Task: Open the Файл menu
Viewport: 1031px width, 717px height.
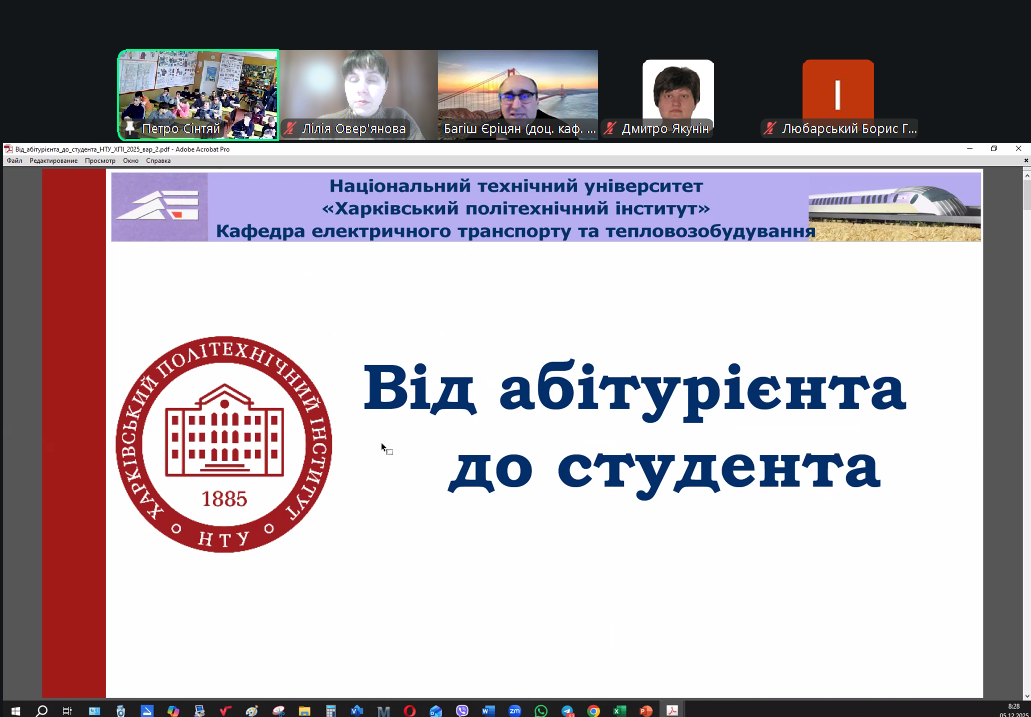Action: [14, 160]
